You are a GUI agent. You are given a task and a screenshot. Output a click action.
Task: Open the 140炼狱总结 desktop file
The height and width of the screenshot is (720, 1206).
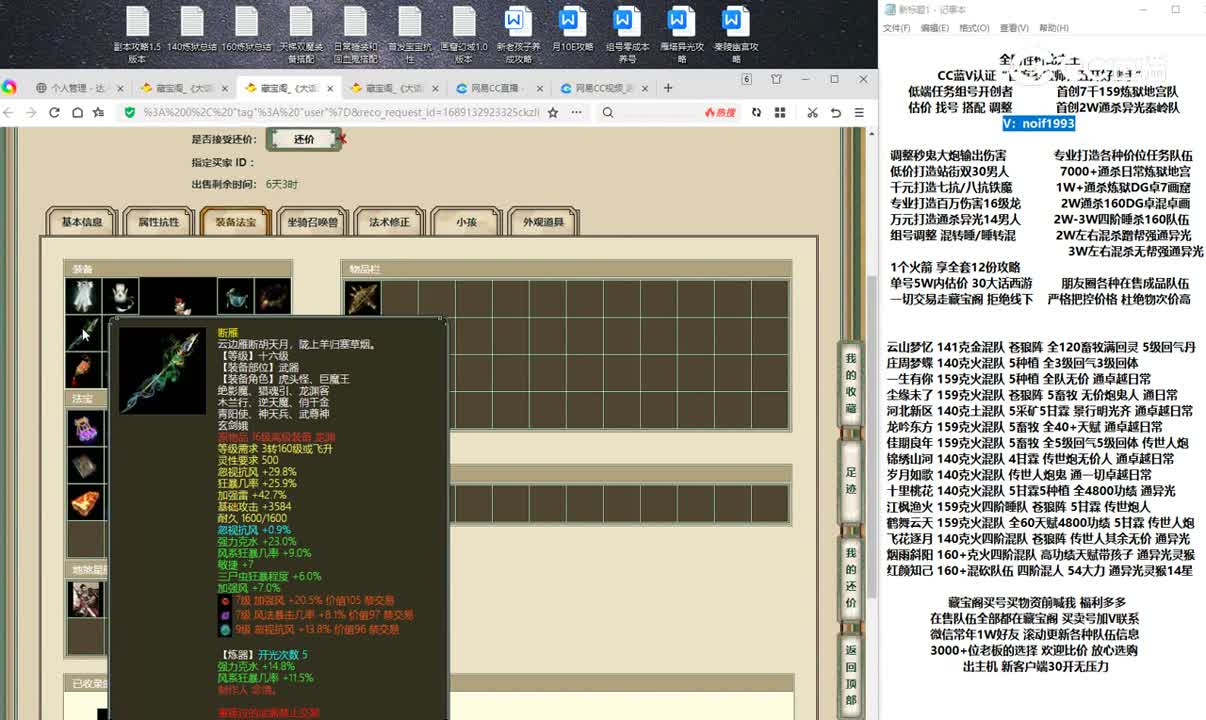(192, 28)
